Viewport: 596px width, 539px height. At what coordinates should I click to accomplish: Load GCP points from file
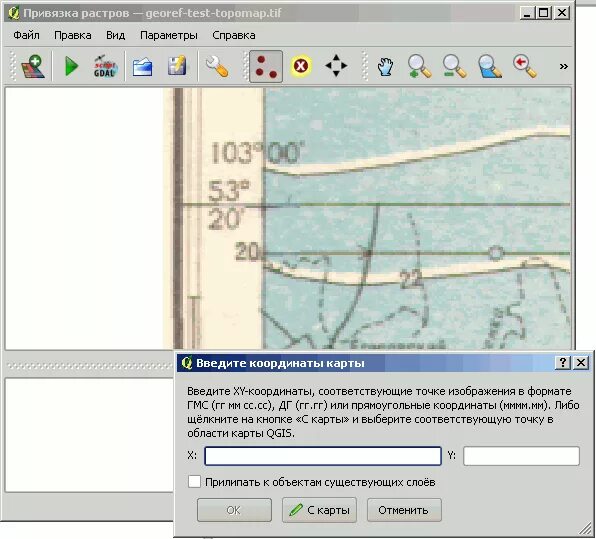pos(142,67)
